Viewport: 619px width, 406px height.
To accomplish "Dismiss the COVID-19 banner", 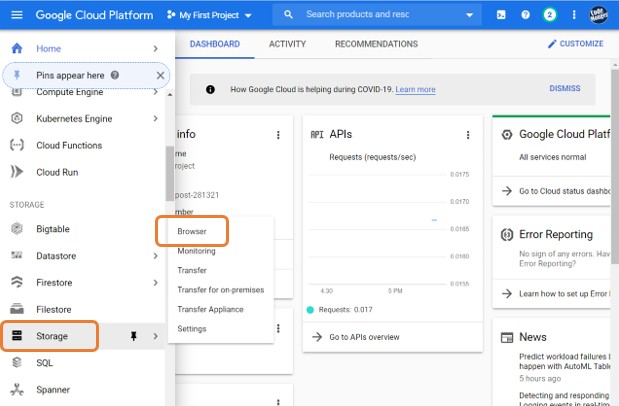I will pyautogui.click(x=565, y=88).
